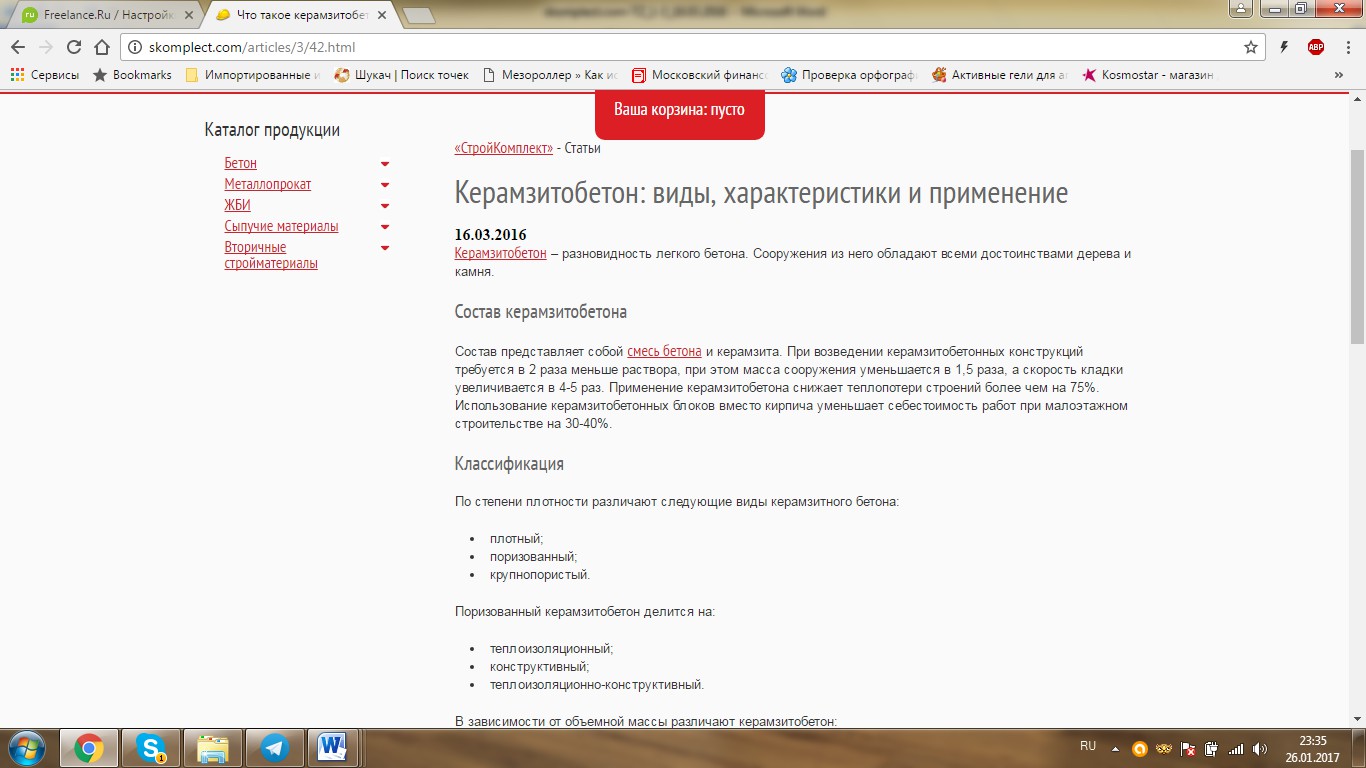Close the Что такое керамзитобетон tab
The height and width of the screenshot is (768, 1366).
point(382,15)
